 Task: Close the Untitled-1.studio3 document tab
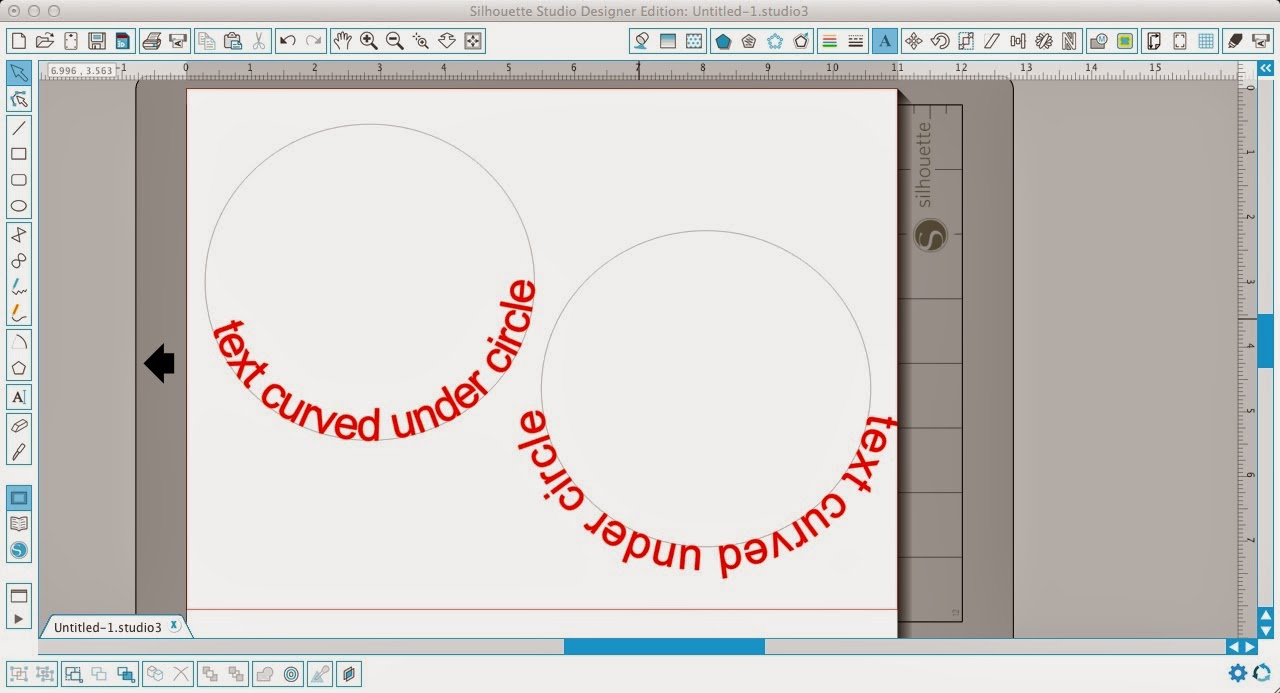click(174, 626)
